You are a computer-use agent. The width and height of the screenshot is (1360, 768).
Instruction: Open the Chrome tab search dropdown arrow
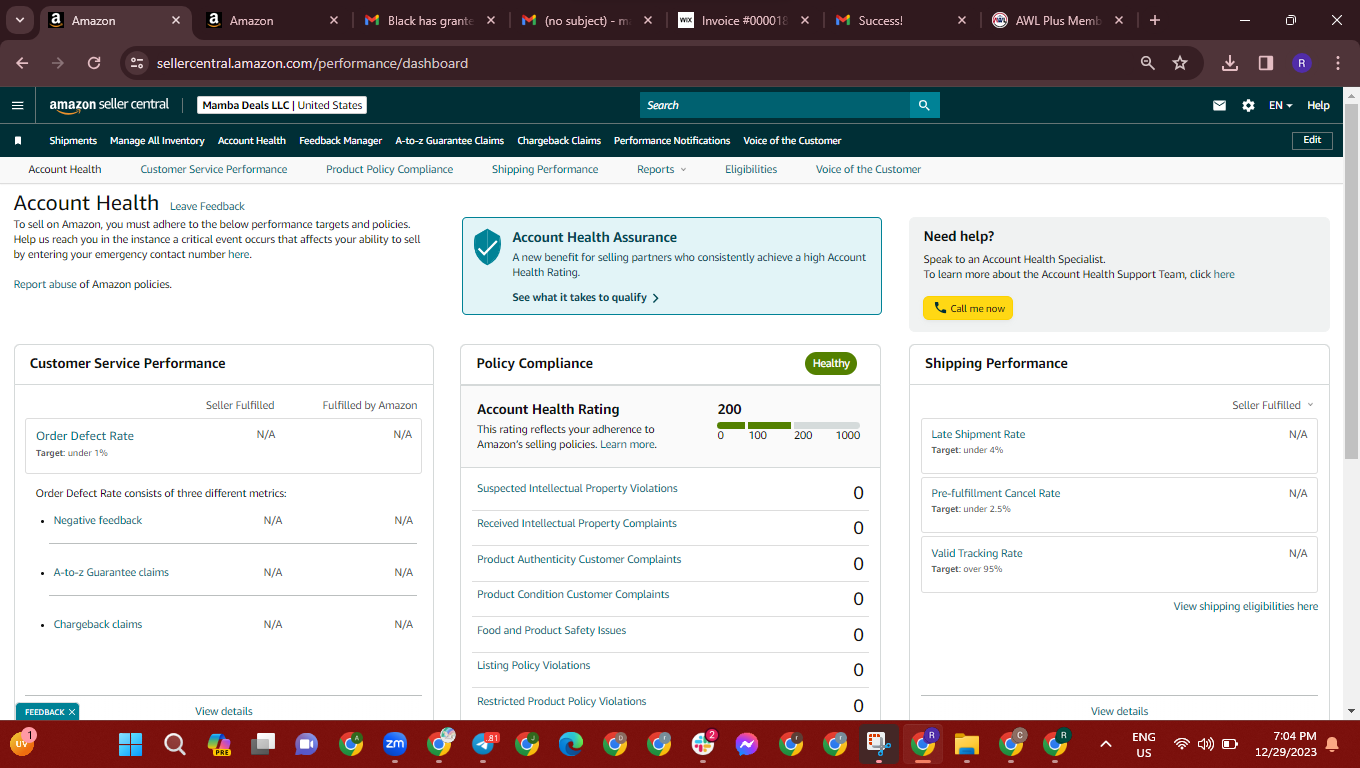point(20,20)
